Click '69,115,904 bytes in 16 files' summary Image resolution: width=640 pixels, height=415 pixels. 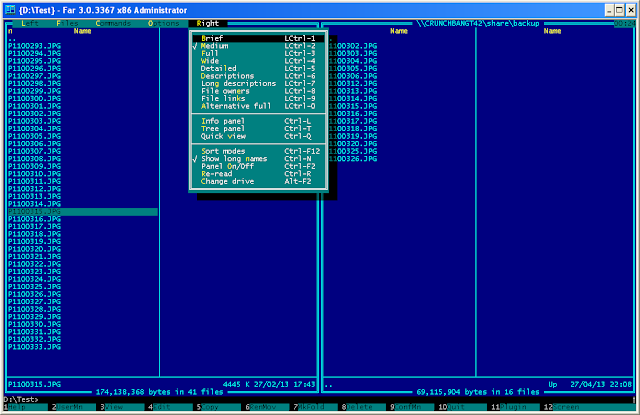click(x=478, y=392)
